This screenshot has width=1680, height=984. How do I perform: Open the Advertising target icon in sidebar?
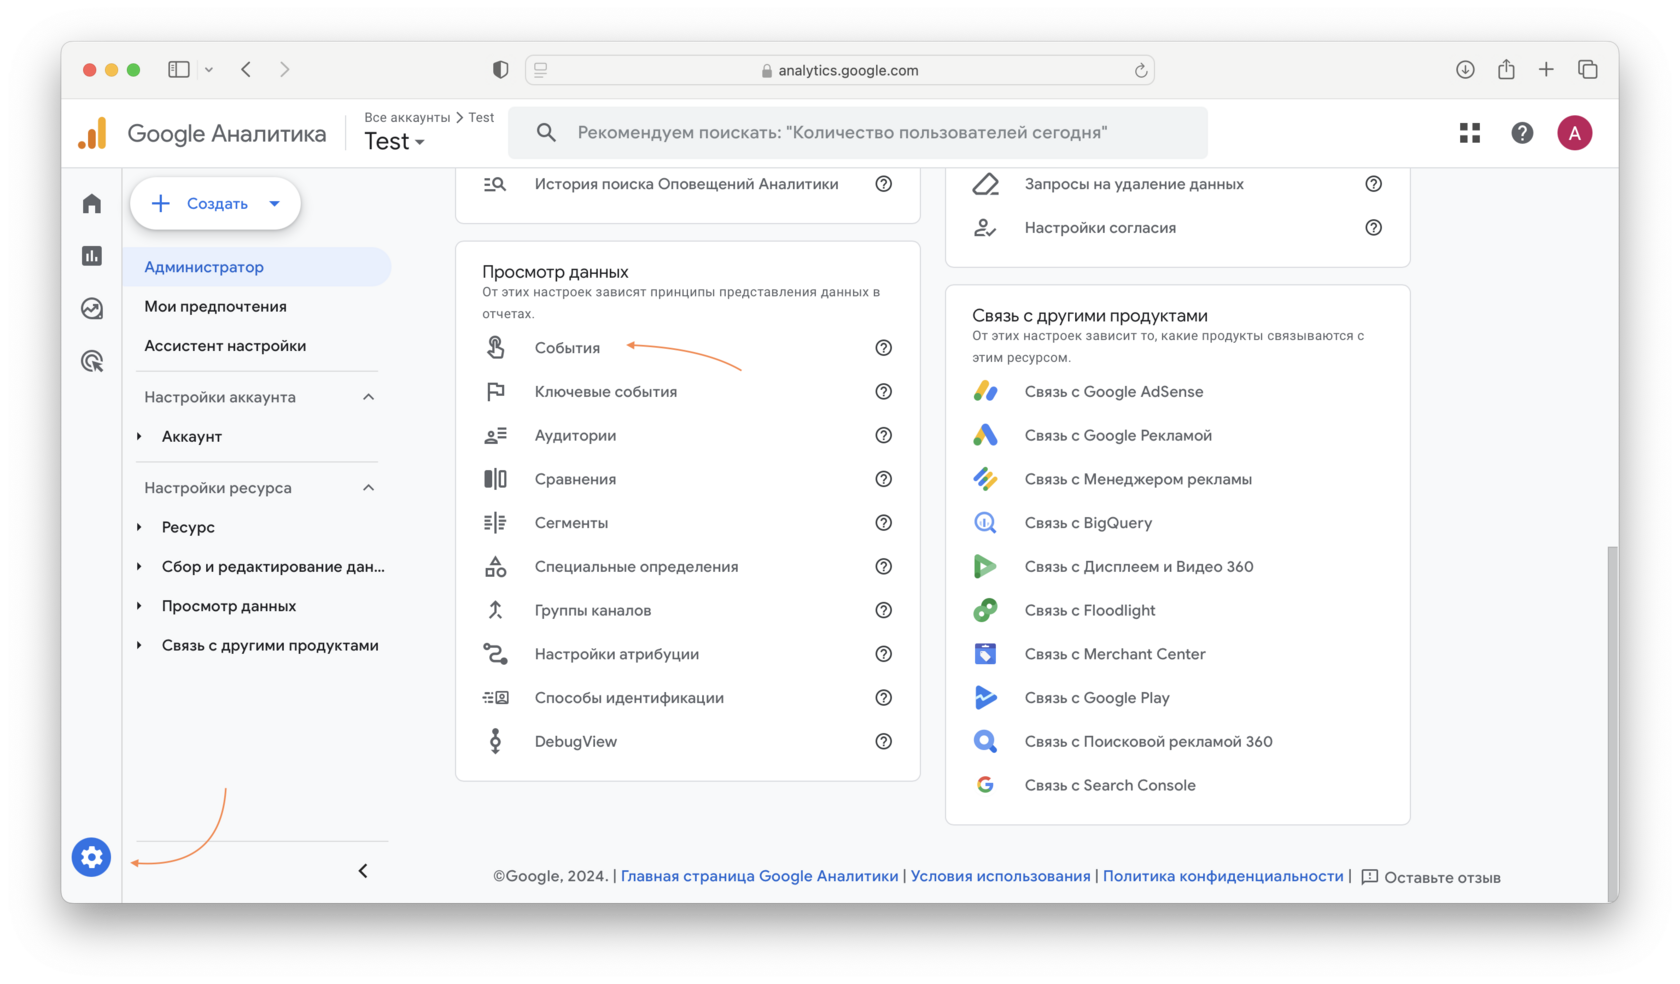[x=92, y=361]
